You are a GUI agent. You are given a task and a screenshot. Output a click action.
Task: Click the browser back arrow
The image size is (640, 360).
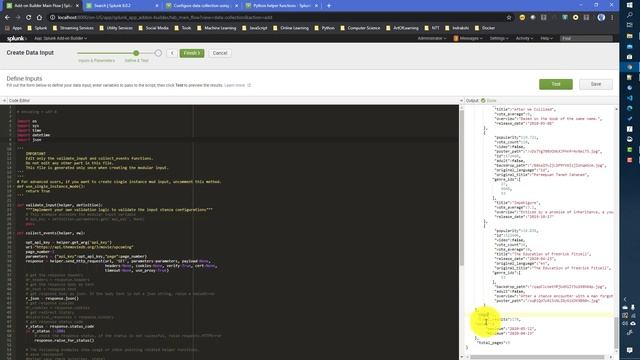pyautogui.click(x=7, y=18)
